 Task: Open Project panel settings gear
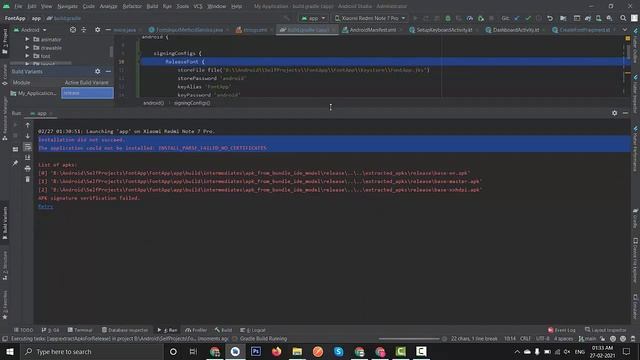[x=97, y=30]
